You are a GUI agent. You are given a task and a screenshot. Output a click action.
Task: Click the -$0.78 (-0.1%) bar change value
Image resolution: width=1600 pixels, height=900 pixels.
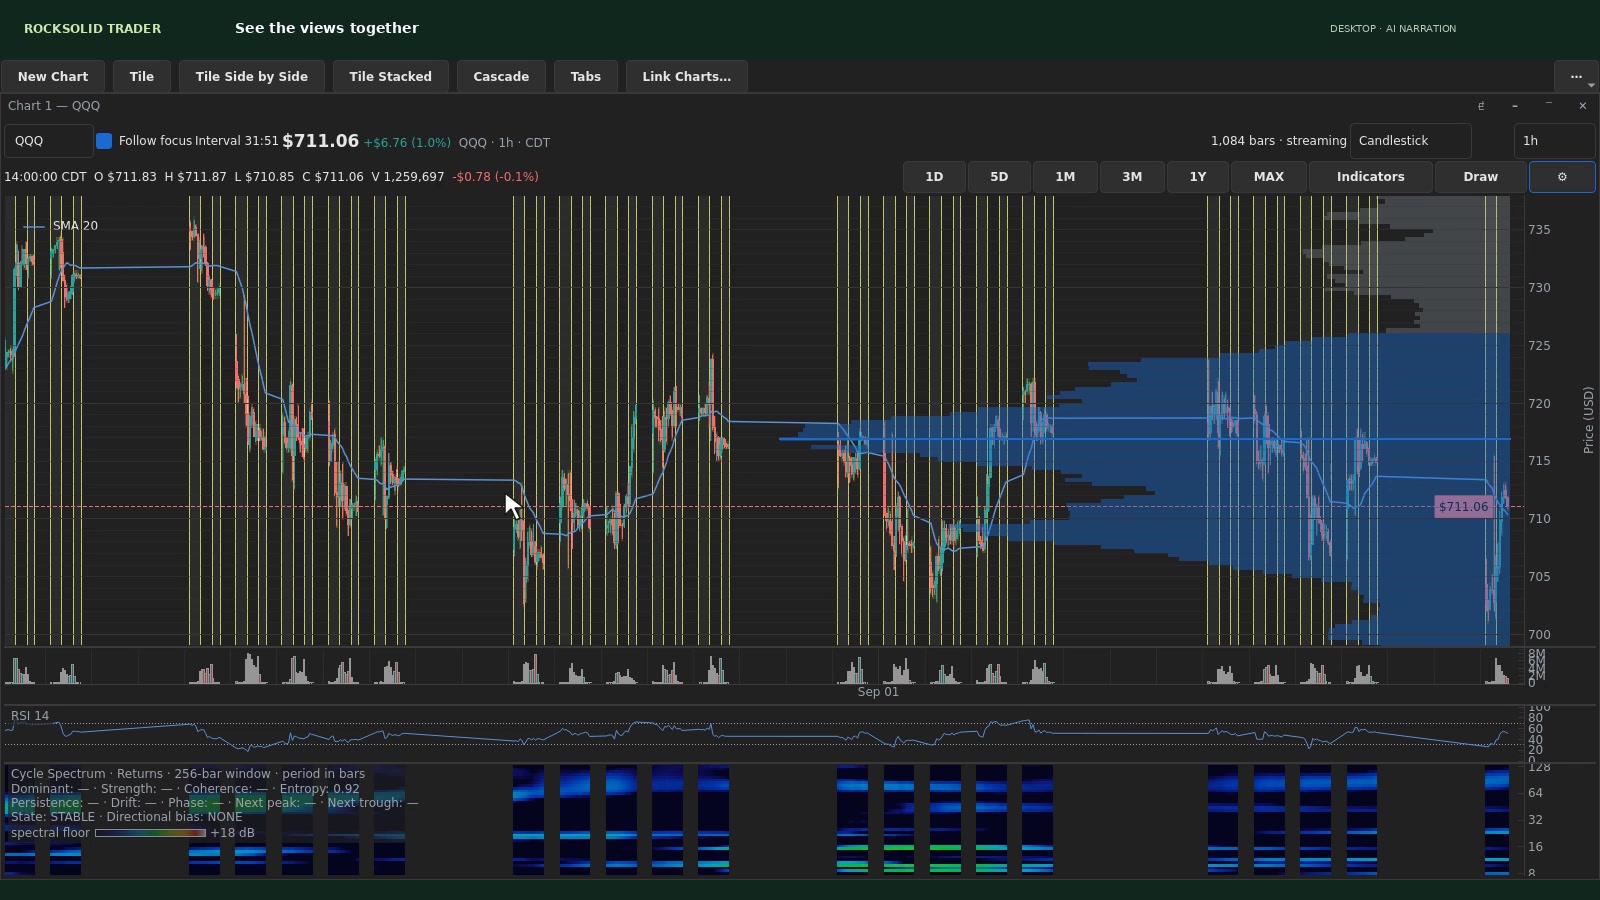pos(495,177)
